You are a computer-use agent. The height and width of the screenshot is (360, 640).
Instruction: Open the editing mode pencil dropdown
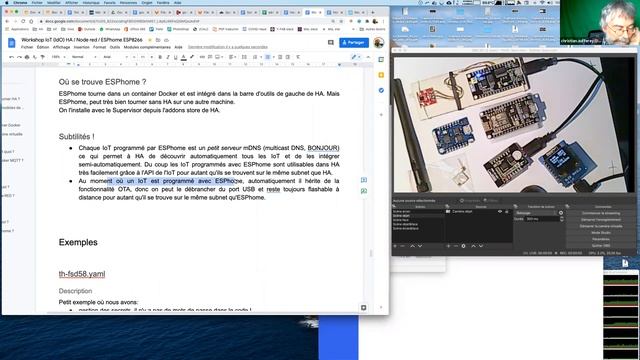coord(356,57)
